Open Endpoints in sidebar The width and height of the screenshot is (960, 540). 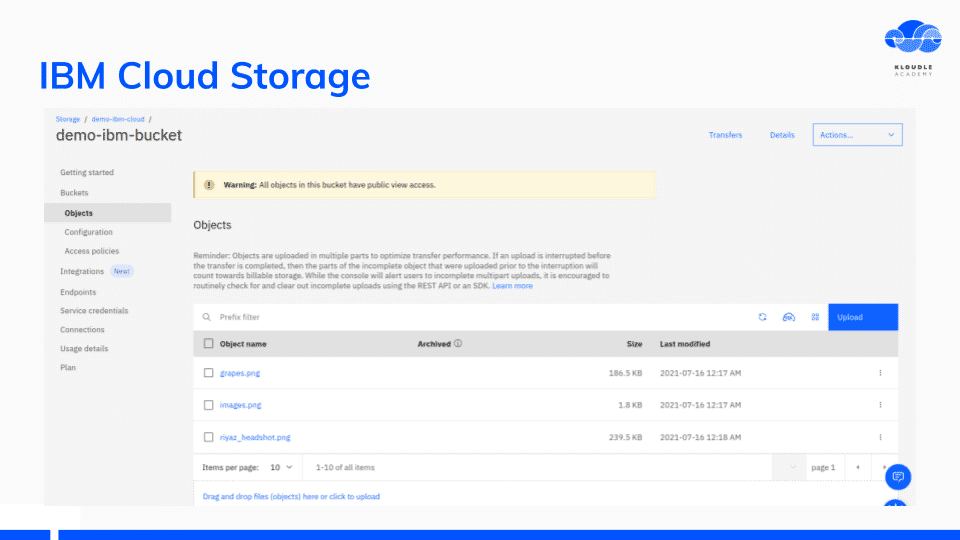point(78,292)
